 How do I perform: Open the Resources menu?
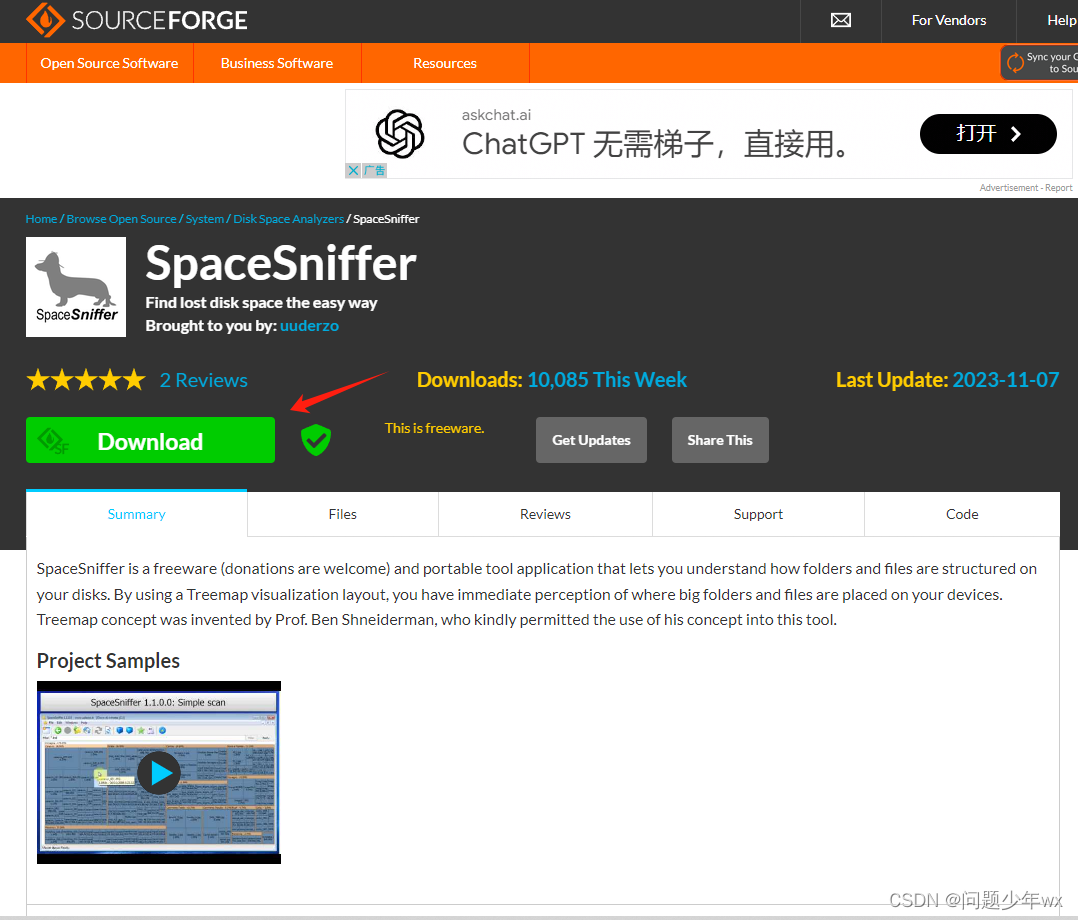click(445, 63)
